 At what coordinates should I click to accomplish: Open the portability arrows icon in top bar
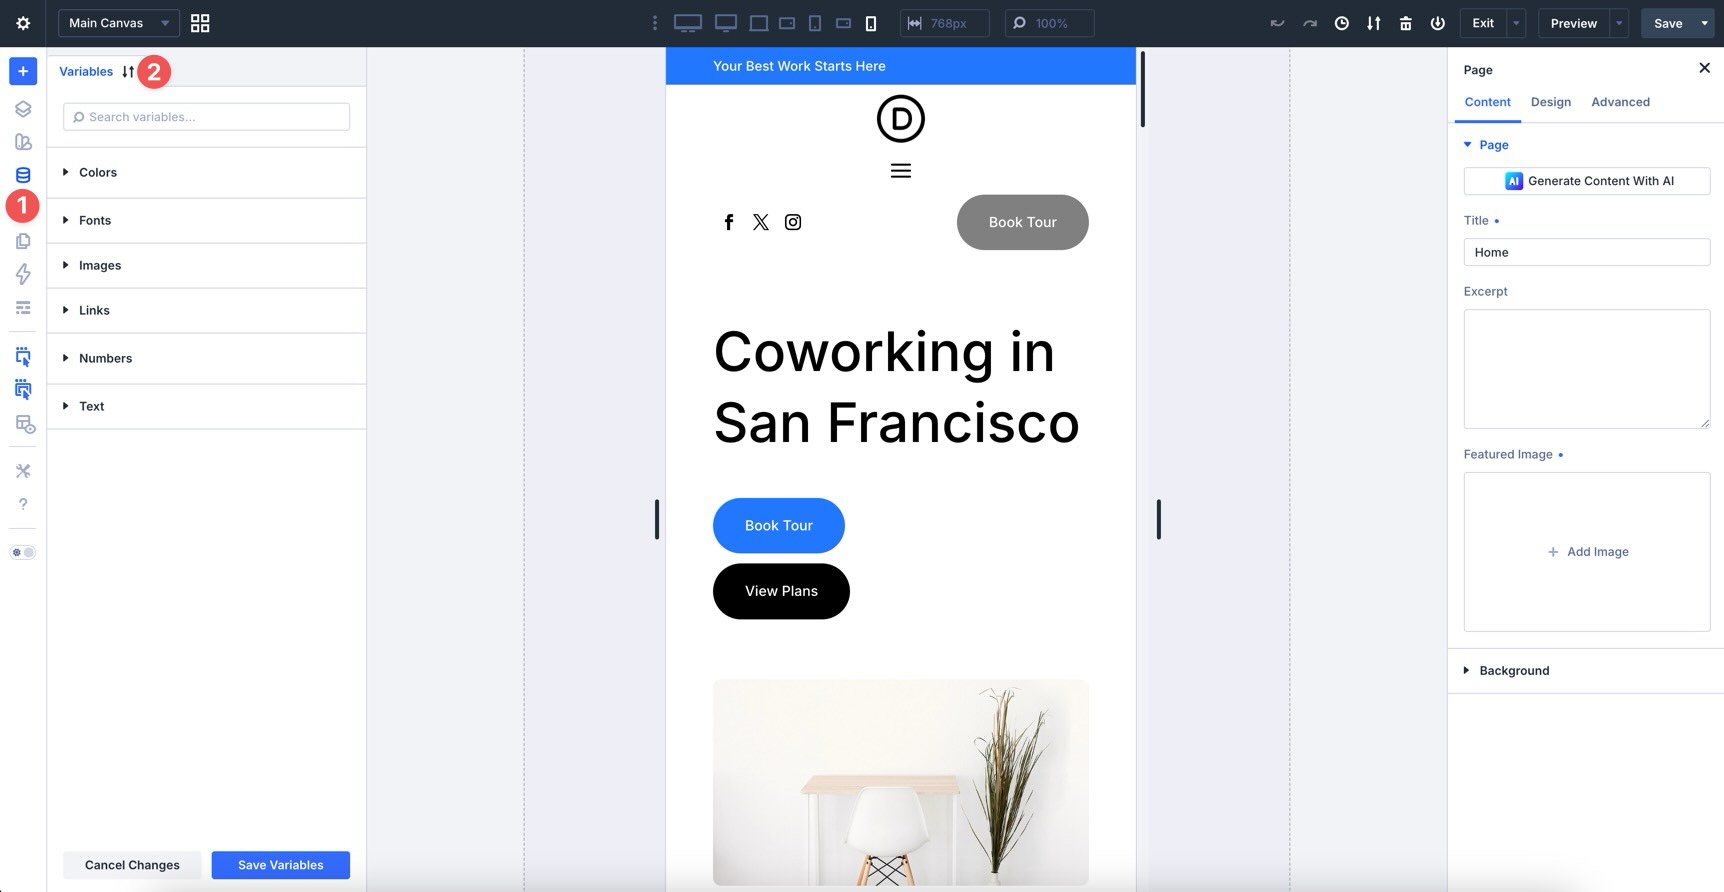click(1373, 23)
